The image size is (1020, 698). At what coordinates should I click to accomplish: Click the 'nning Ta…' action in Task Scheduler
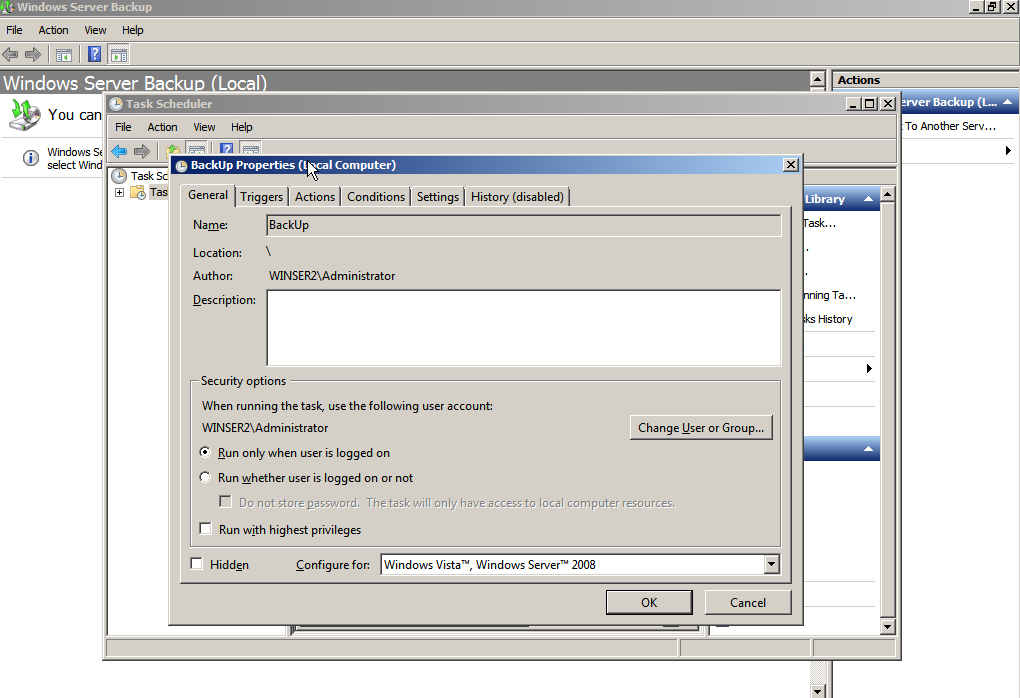829,295
